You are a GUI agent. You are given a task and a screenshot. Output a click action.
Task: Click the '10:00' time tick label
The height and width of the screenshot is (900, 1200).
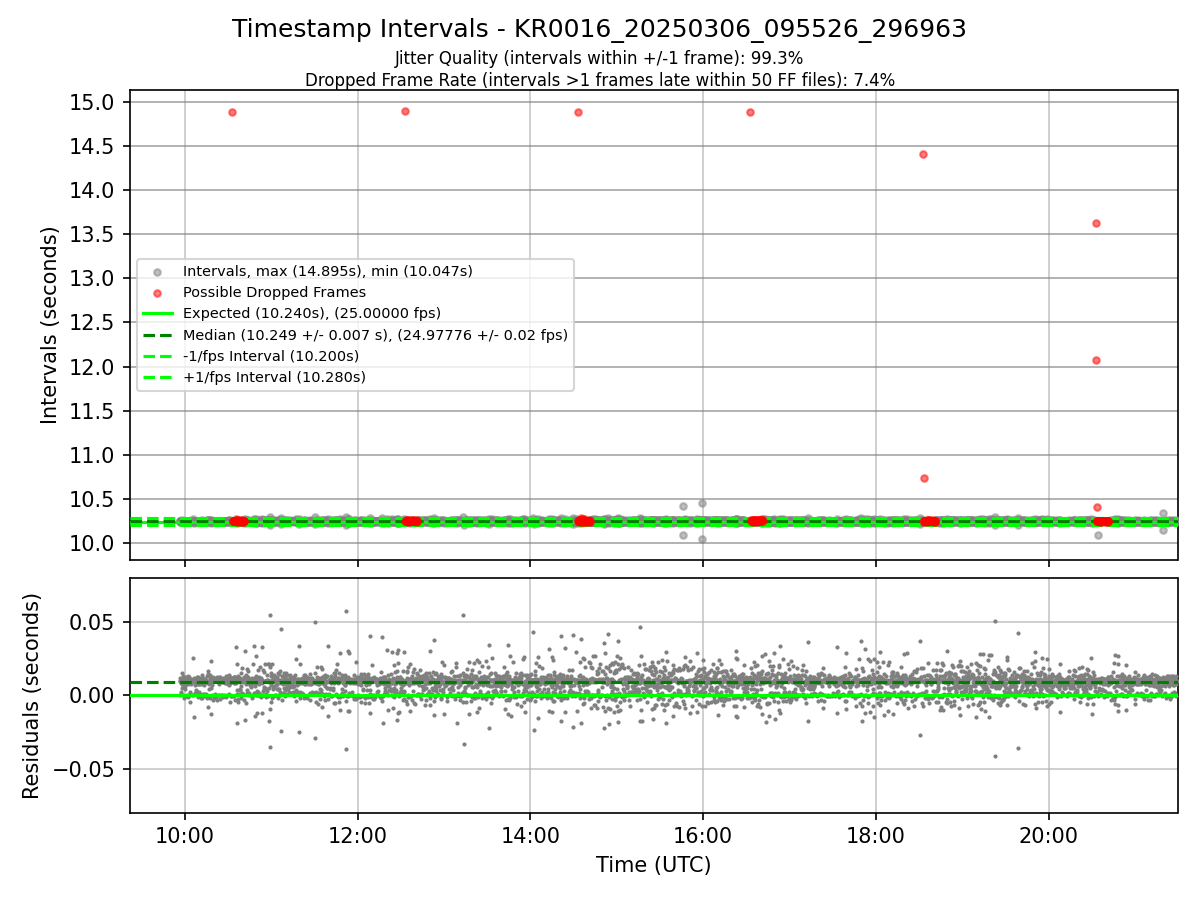point(184,834)
